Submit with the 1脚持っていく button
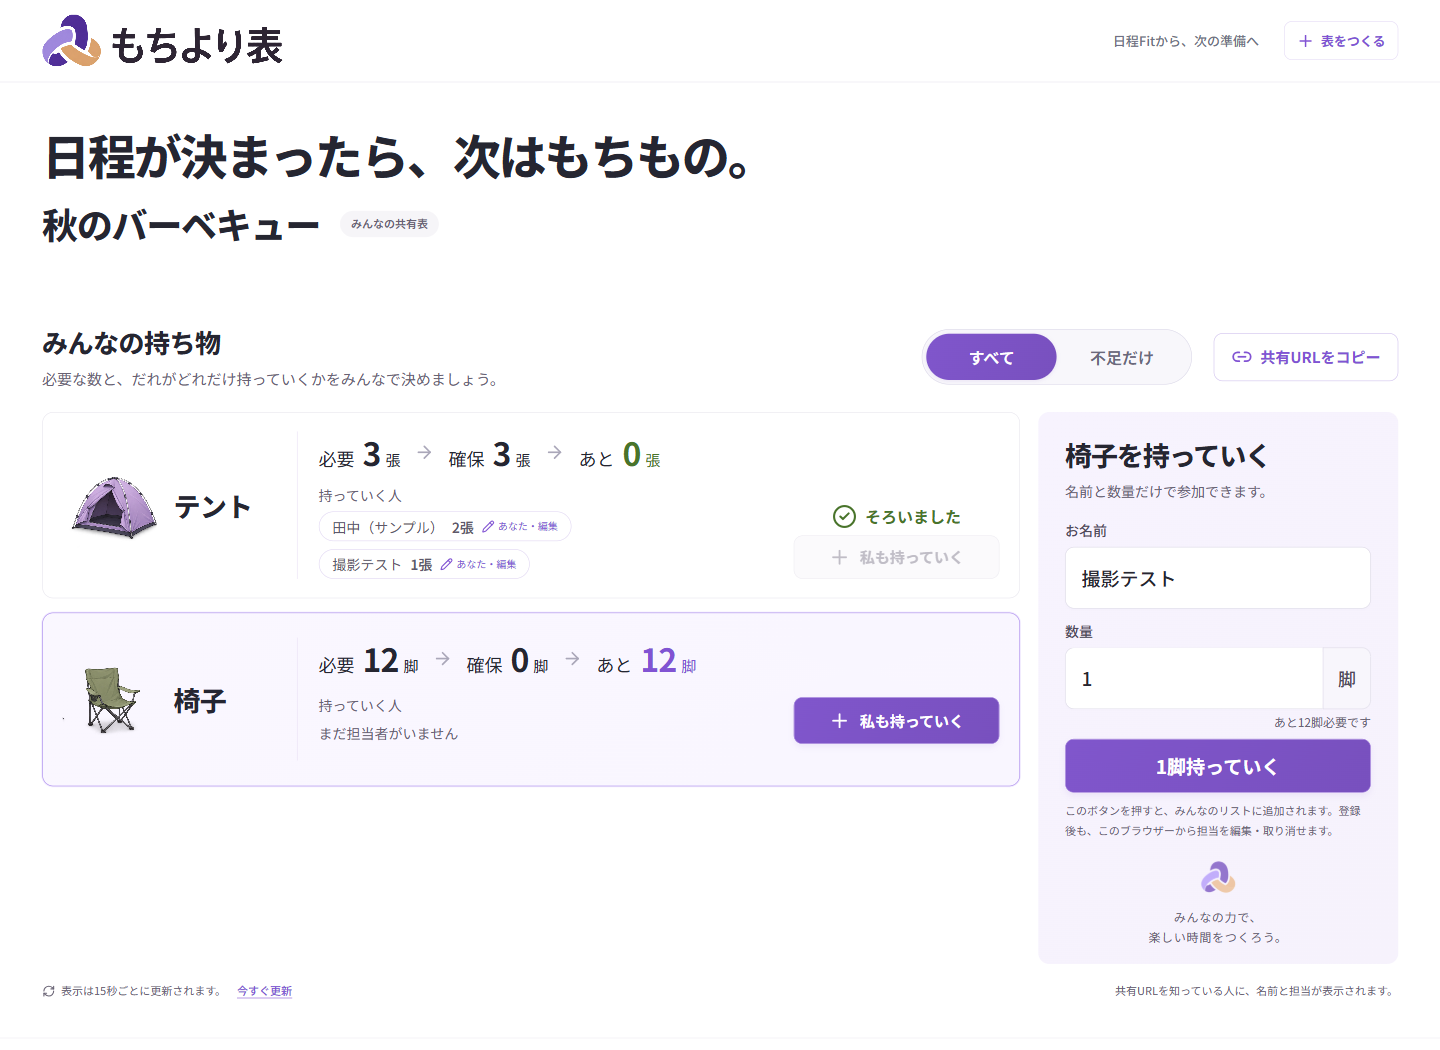1440x1050 pixels. click(x=1217, y=766)
